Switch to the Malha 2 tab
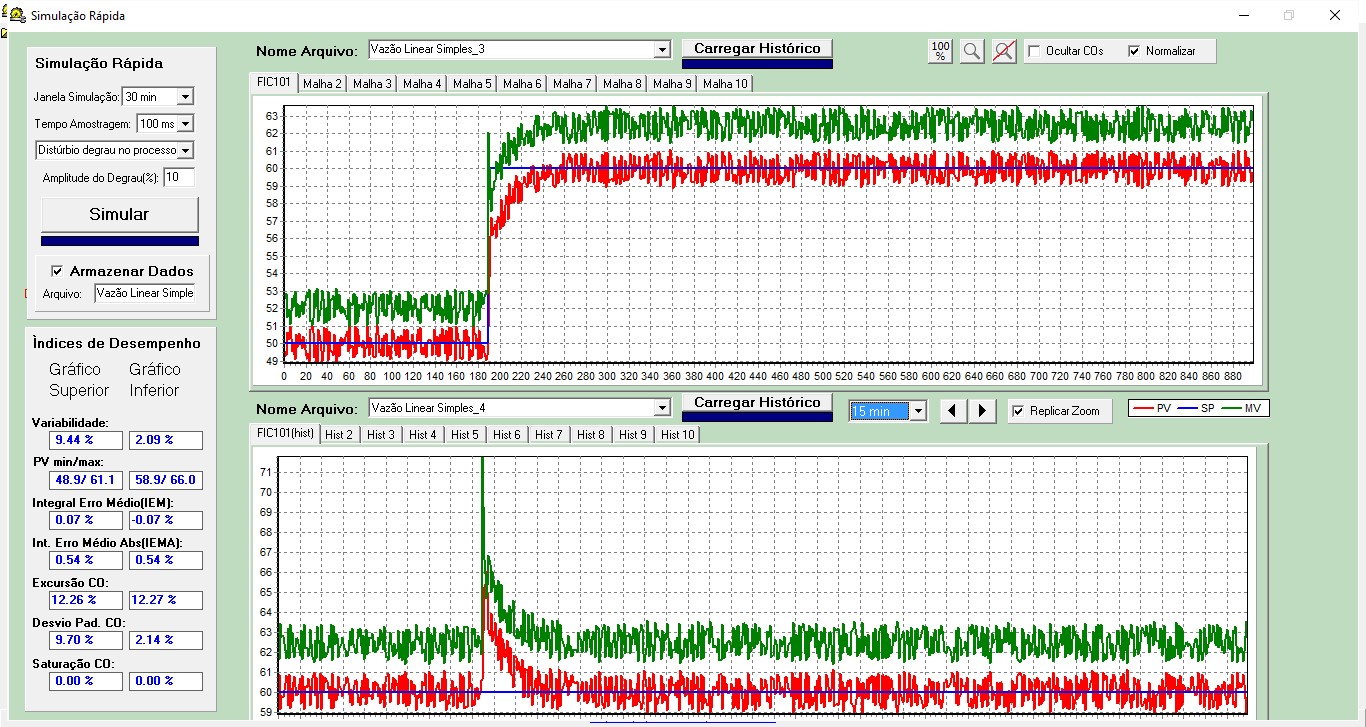This screenshot has width=1366, height=727. pyautogui.click(x=322, y=83)
